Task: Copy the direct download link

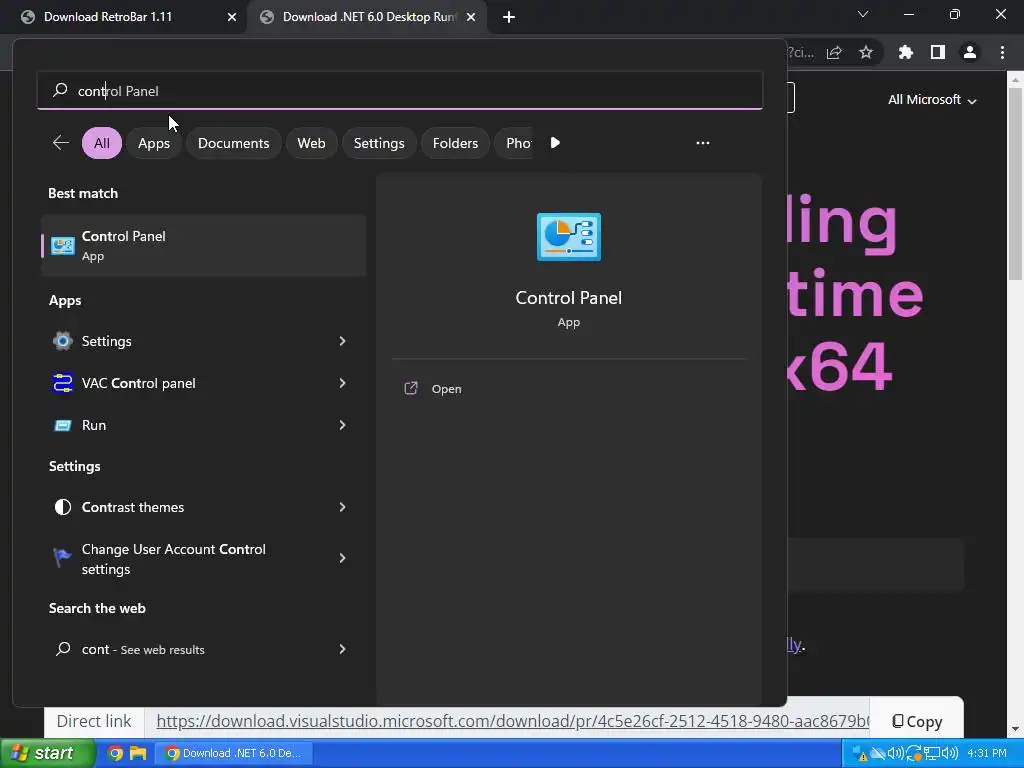Action: tap(918, 721)
